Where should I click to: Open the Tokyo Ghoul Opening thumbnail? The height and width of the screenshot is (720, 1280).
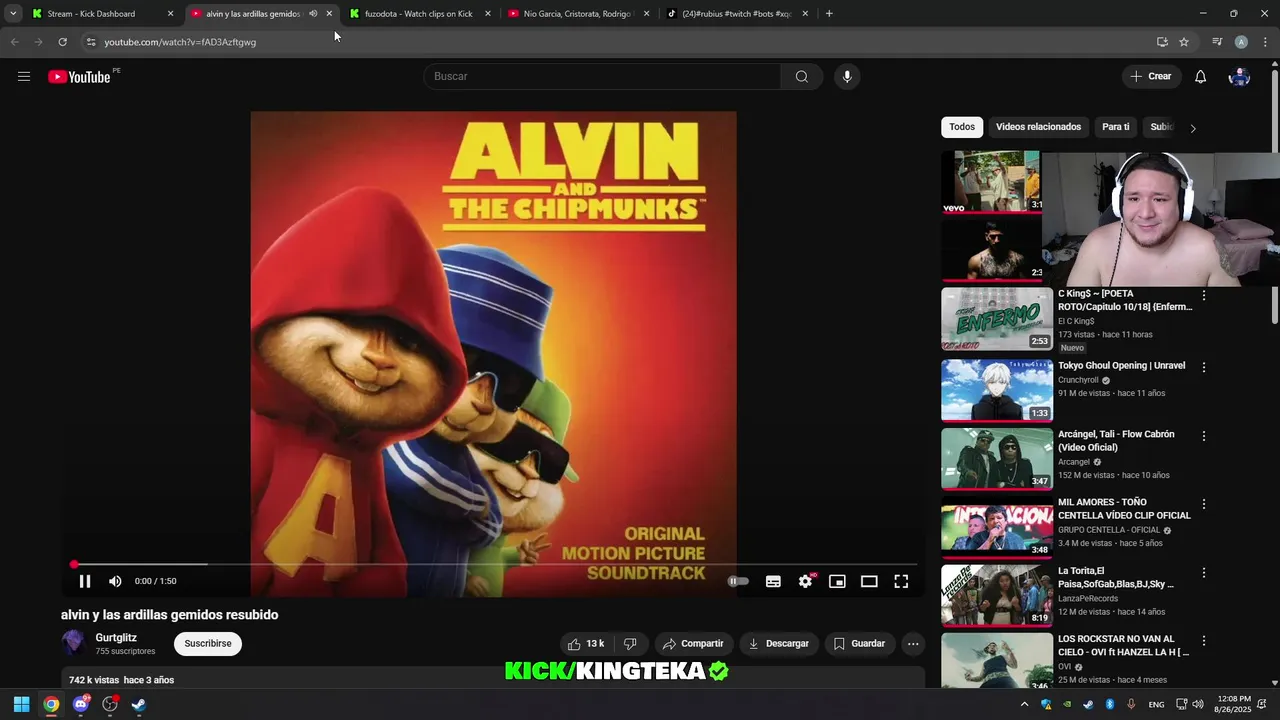pos(997,391)
